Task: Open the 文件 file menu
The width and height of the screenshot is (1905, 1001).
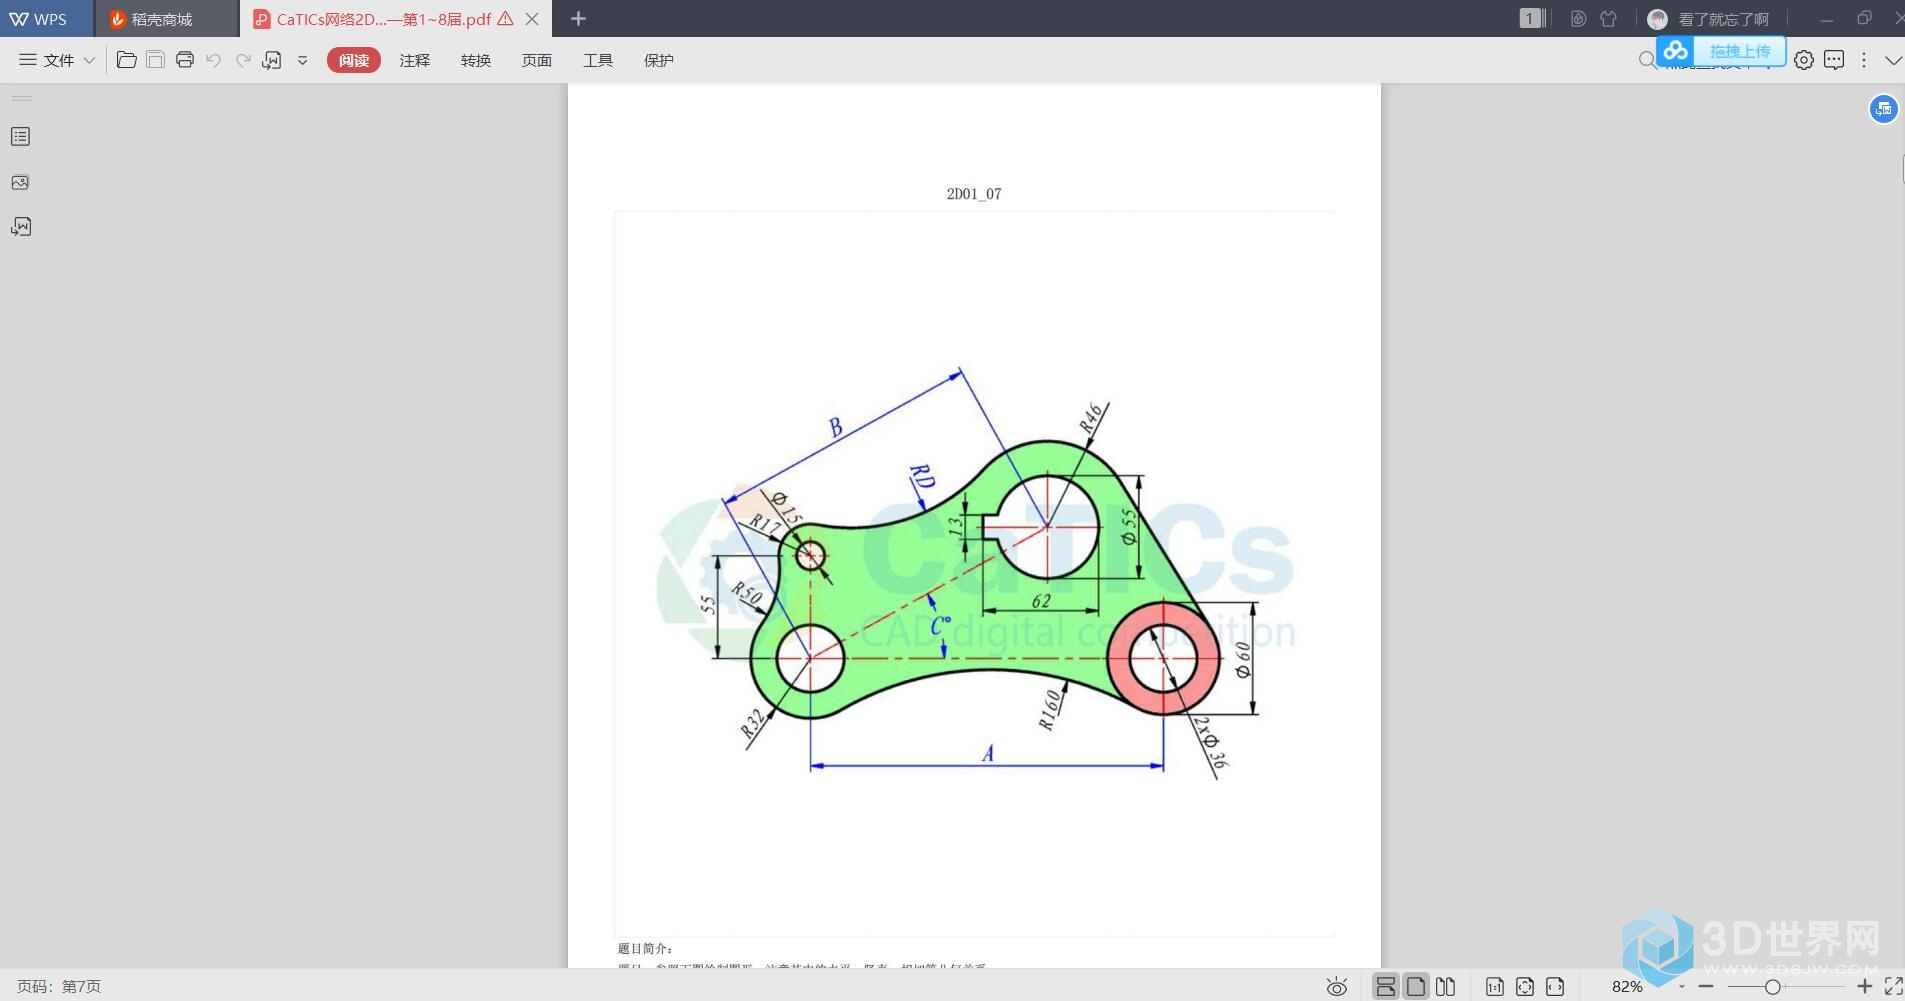Action: click(57, 60)
